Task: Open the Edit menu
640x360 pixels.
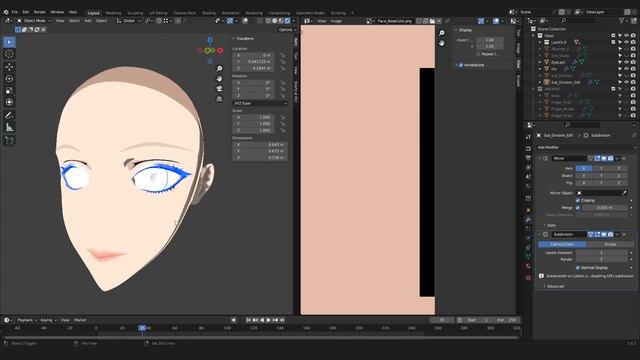Action: [x=26, y=12]
